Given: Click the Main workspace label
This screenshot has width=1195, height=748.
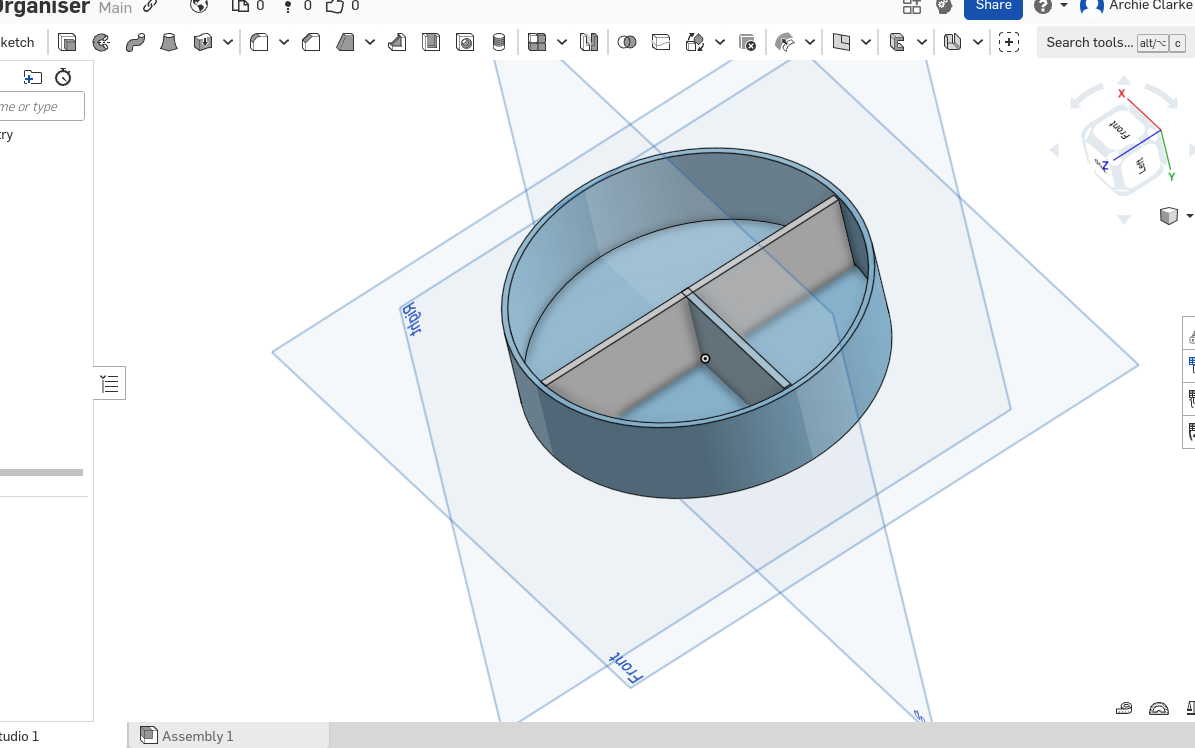Looking at the screenshot, I should click(x=115, y=7).
